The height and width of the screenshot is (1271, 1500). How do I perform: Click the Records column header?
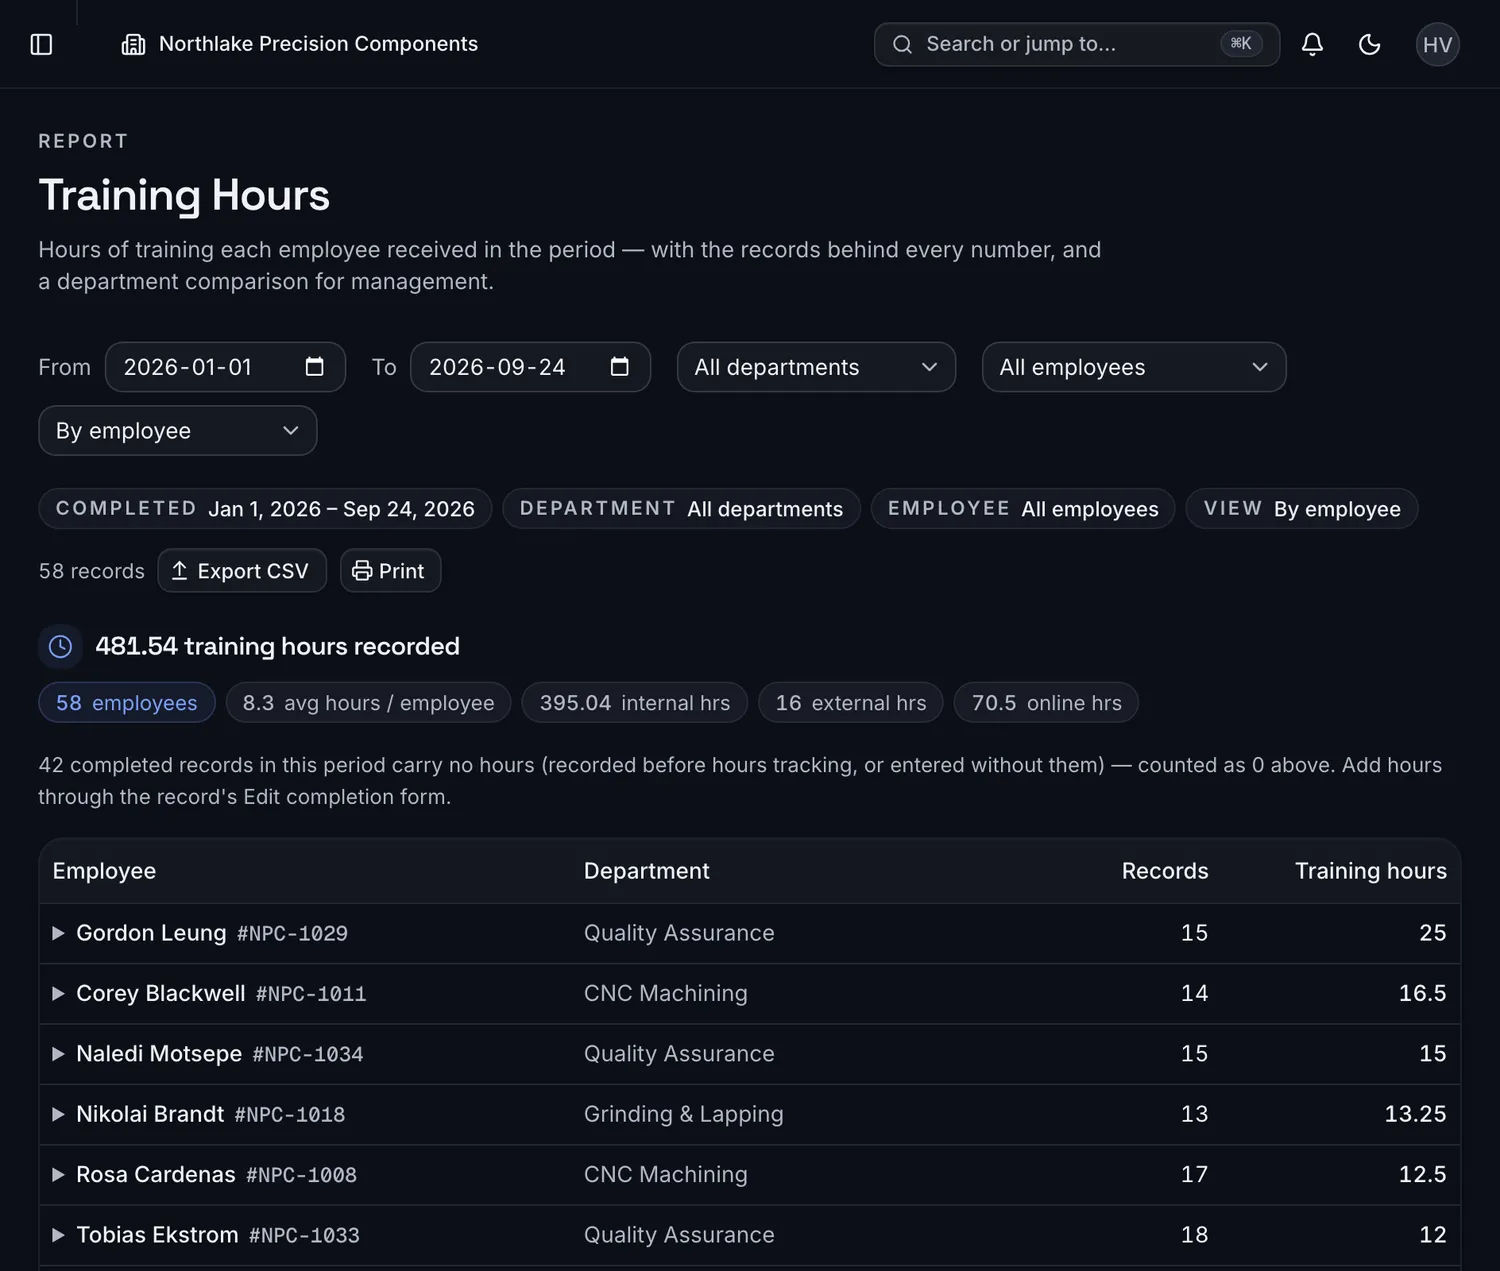coord(1165,871)
